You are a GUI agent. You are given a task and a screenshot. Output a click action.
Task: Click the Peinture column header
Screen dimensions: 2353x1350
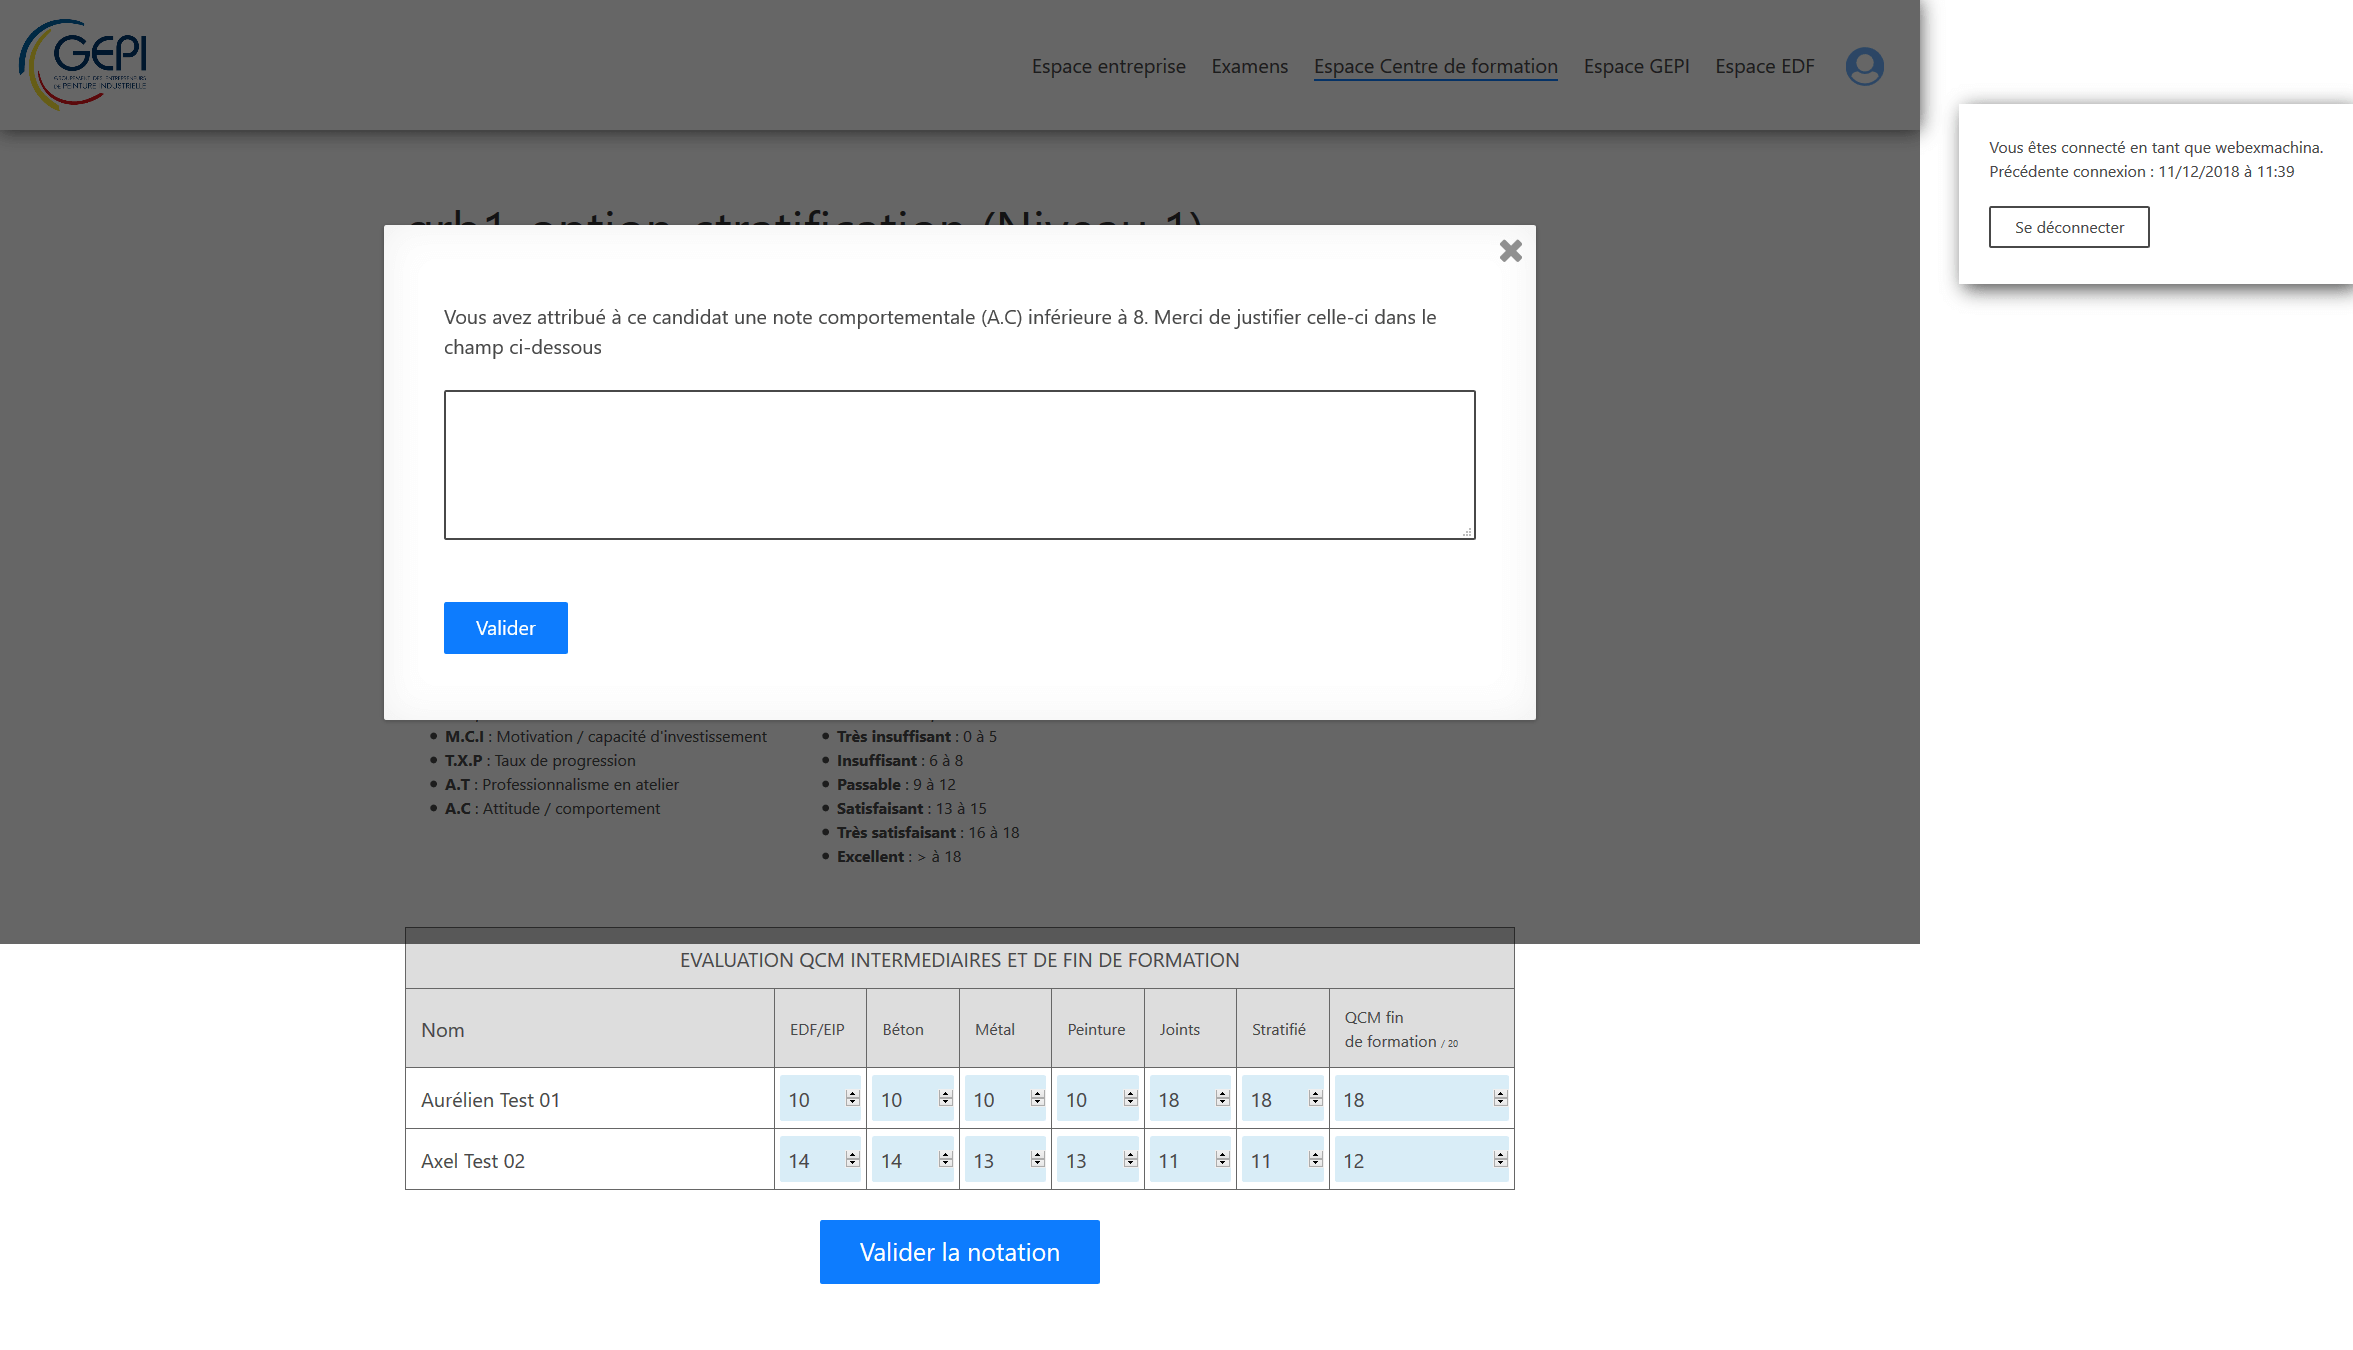(1096, 1029)
